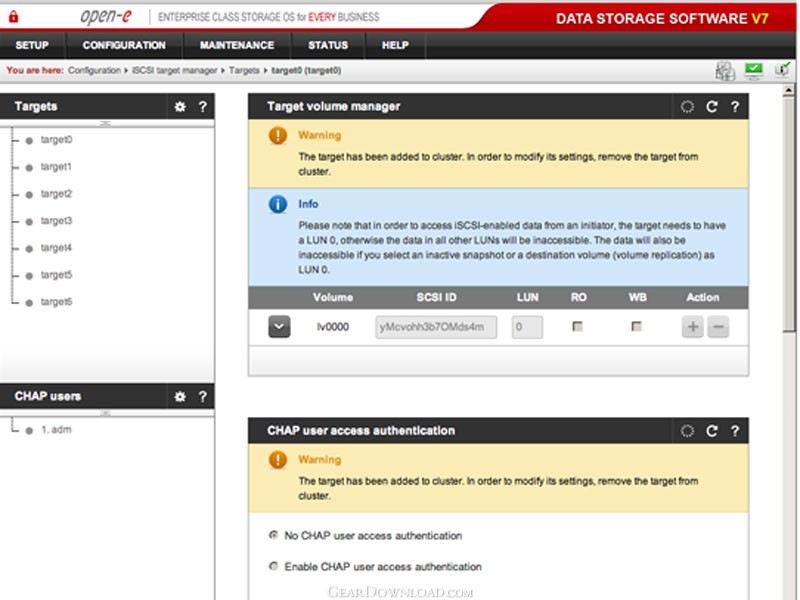Select target6 in Targets tree
The height and width of the screenshot is (600, 800).
(56, 302)
